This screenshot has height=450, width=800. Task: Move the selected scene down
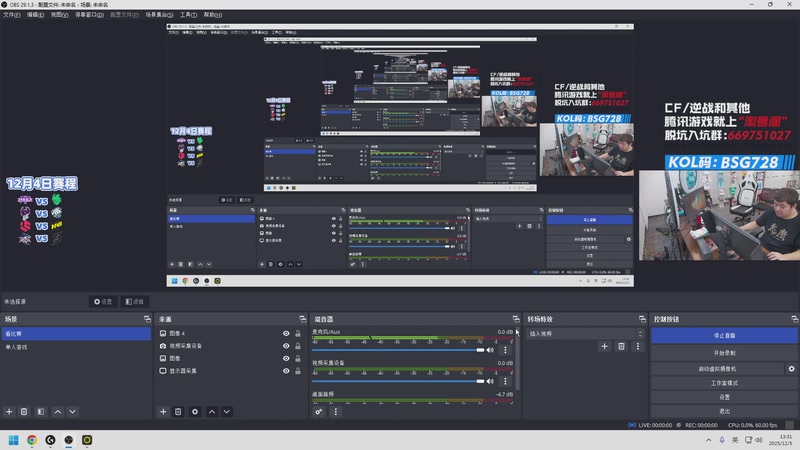tap(72, 411)
